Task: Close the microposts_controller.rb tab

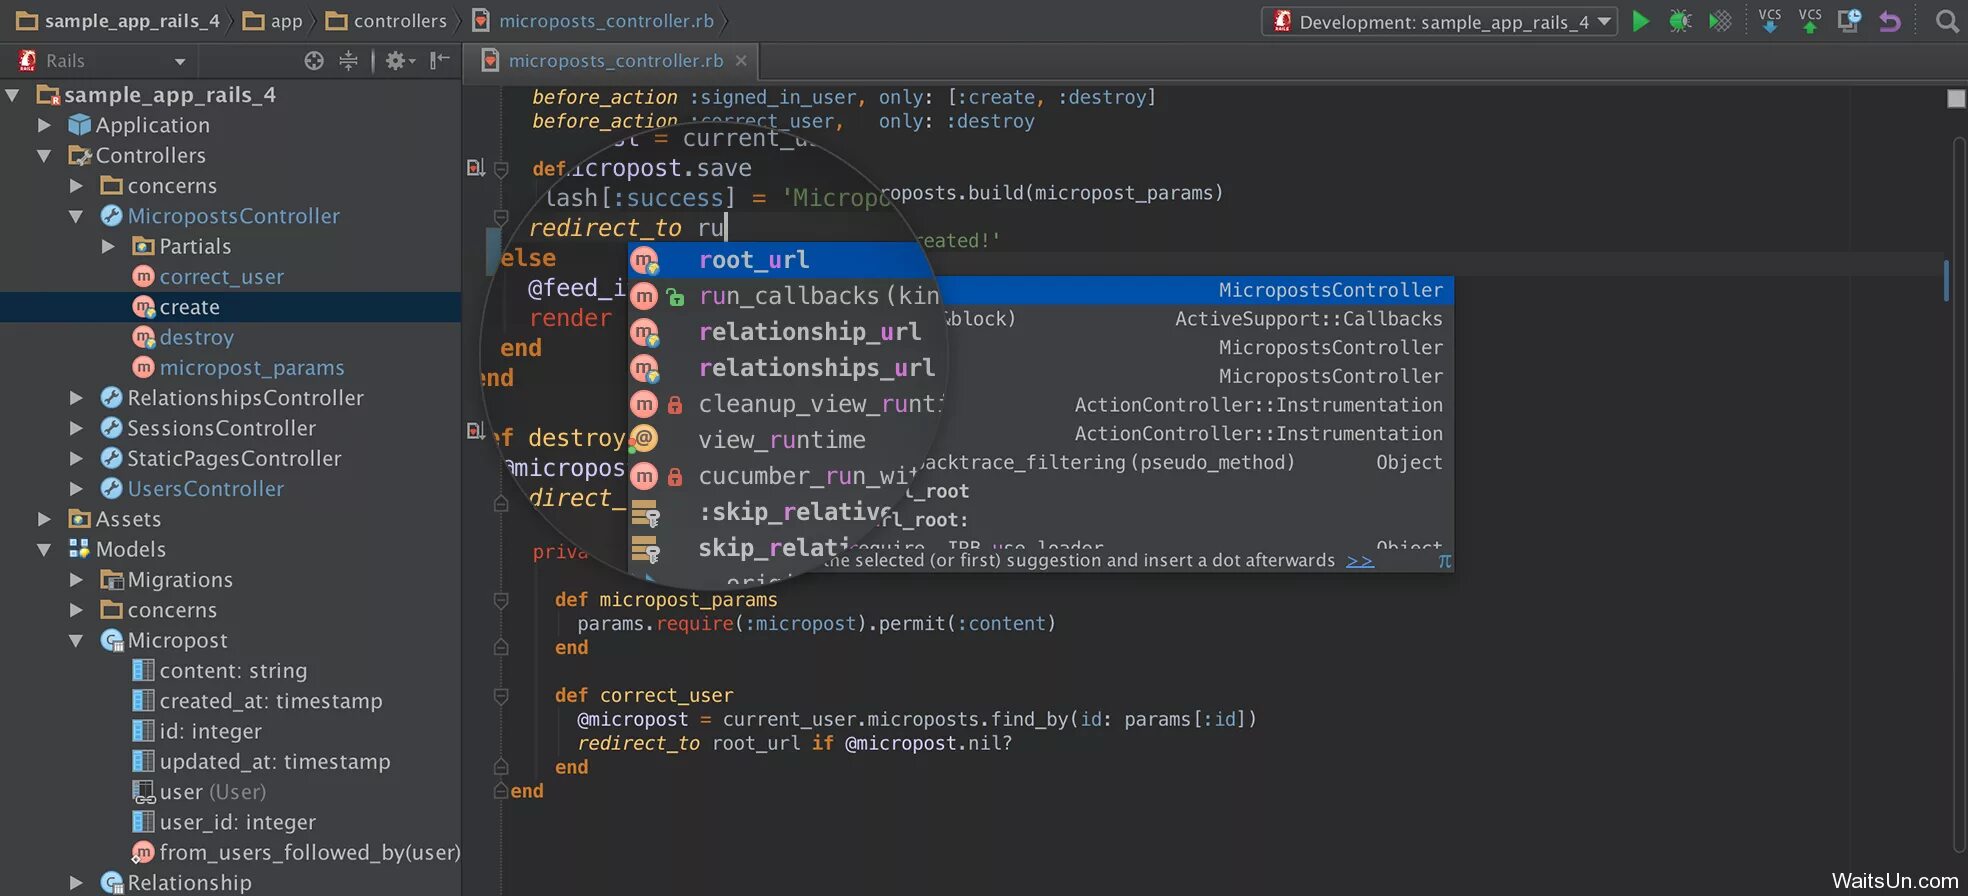Action: pyautogui.click(x=741, y=61)
